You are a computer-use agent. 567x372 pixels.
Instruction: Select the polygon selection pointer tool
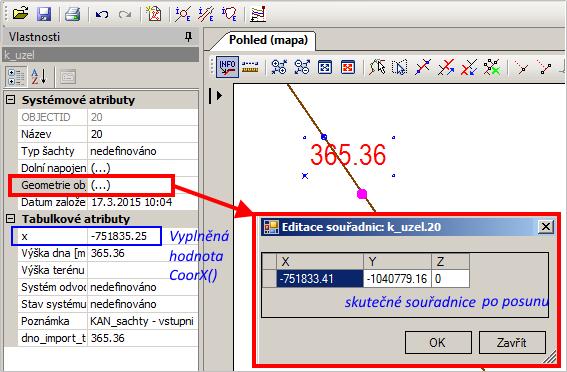(377, 67)
